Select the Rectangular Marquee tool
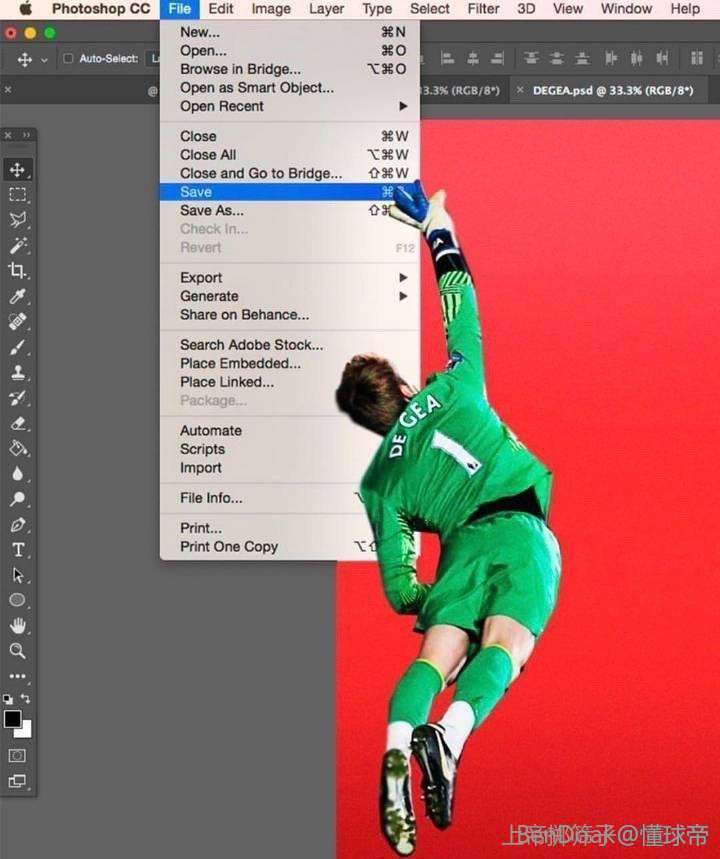 click(x=17, y=195)
